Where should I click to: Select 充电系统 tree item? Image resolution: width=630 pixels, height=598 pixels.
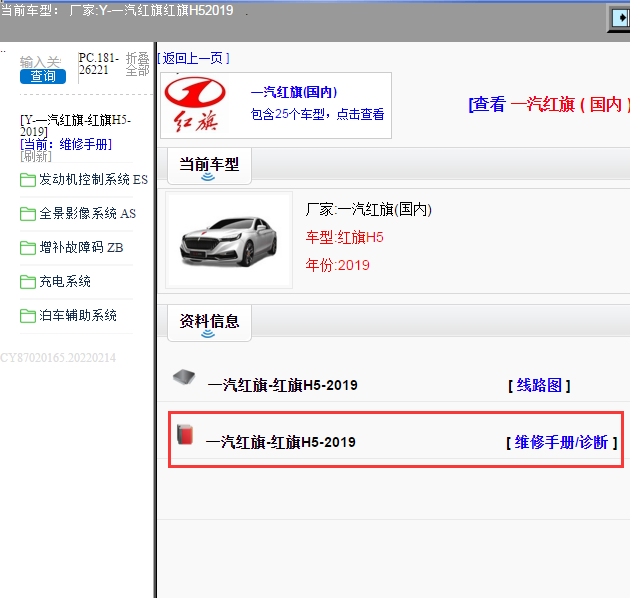point(65,281)
